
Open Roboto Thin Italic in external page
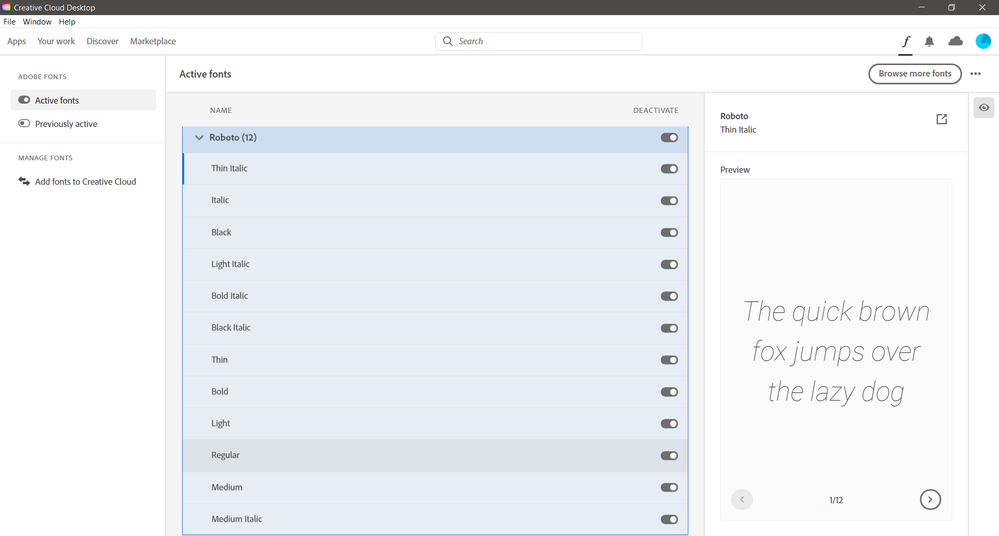942,119
